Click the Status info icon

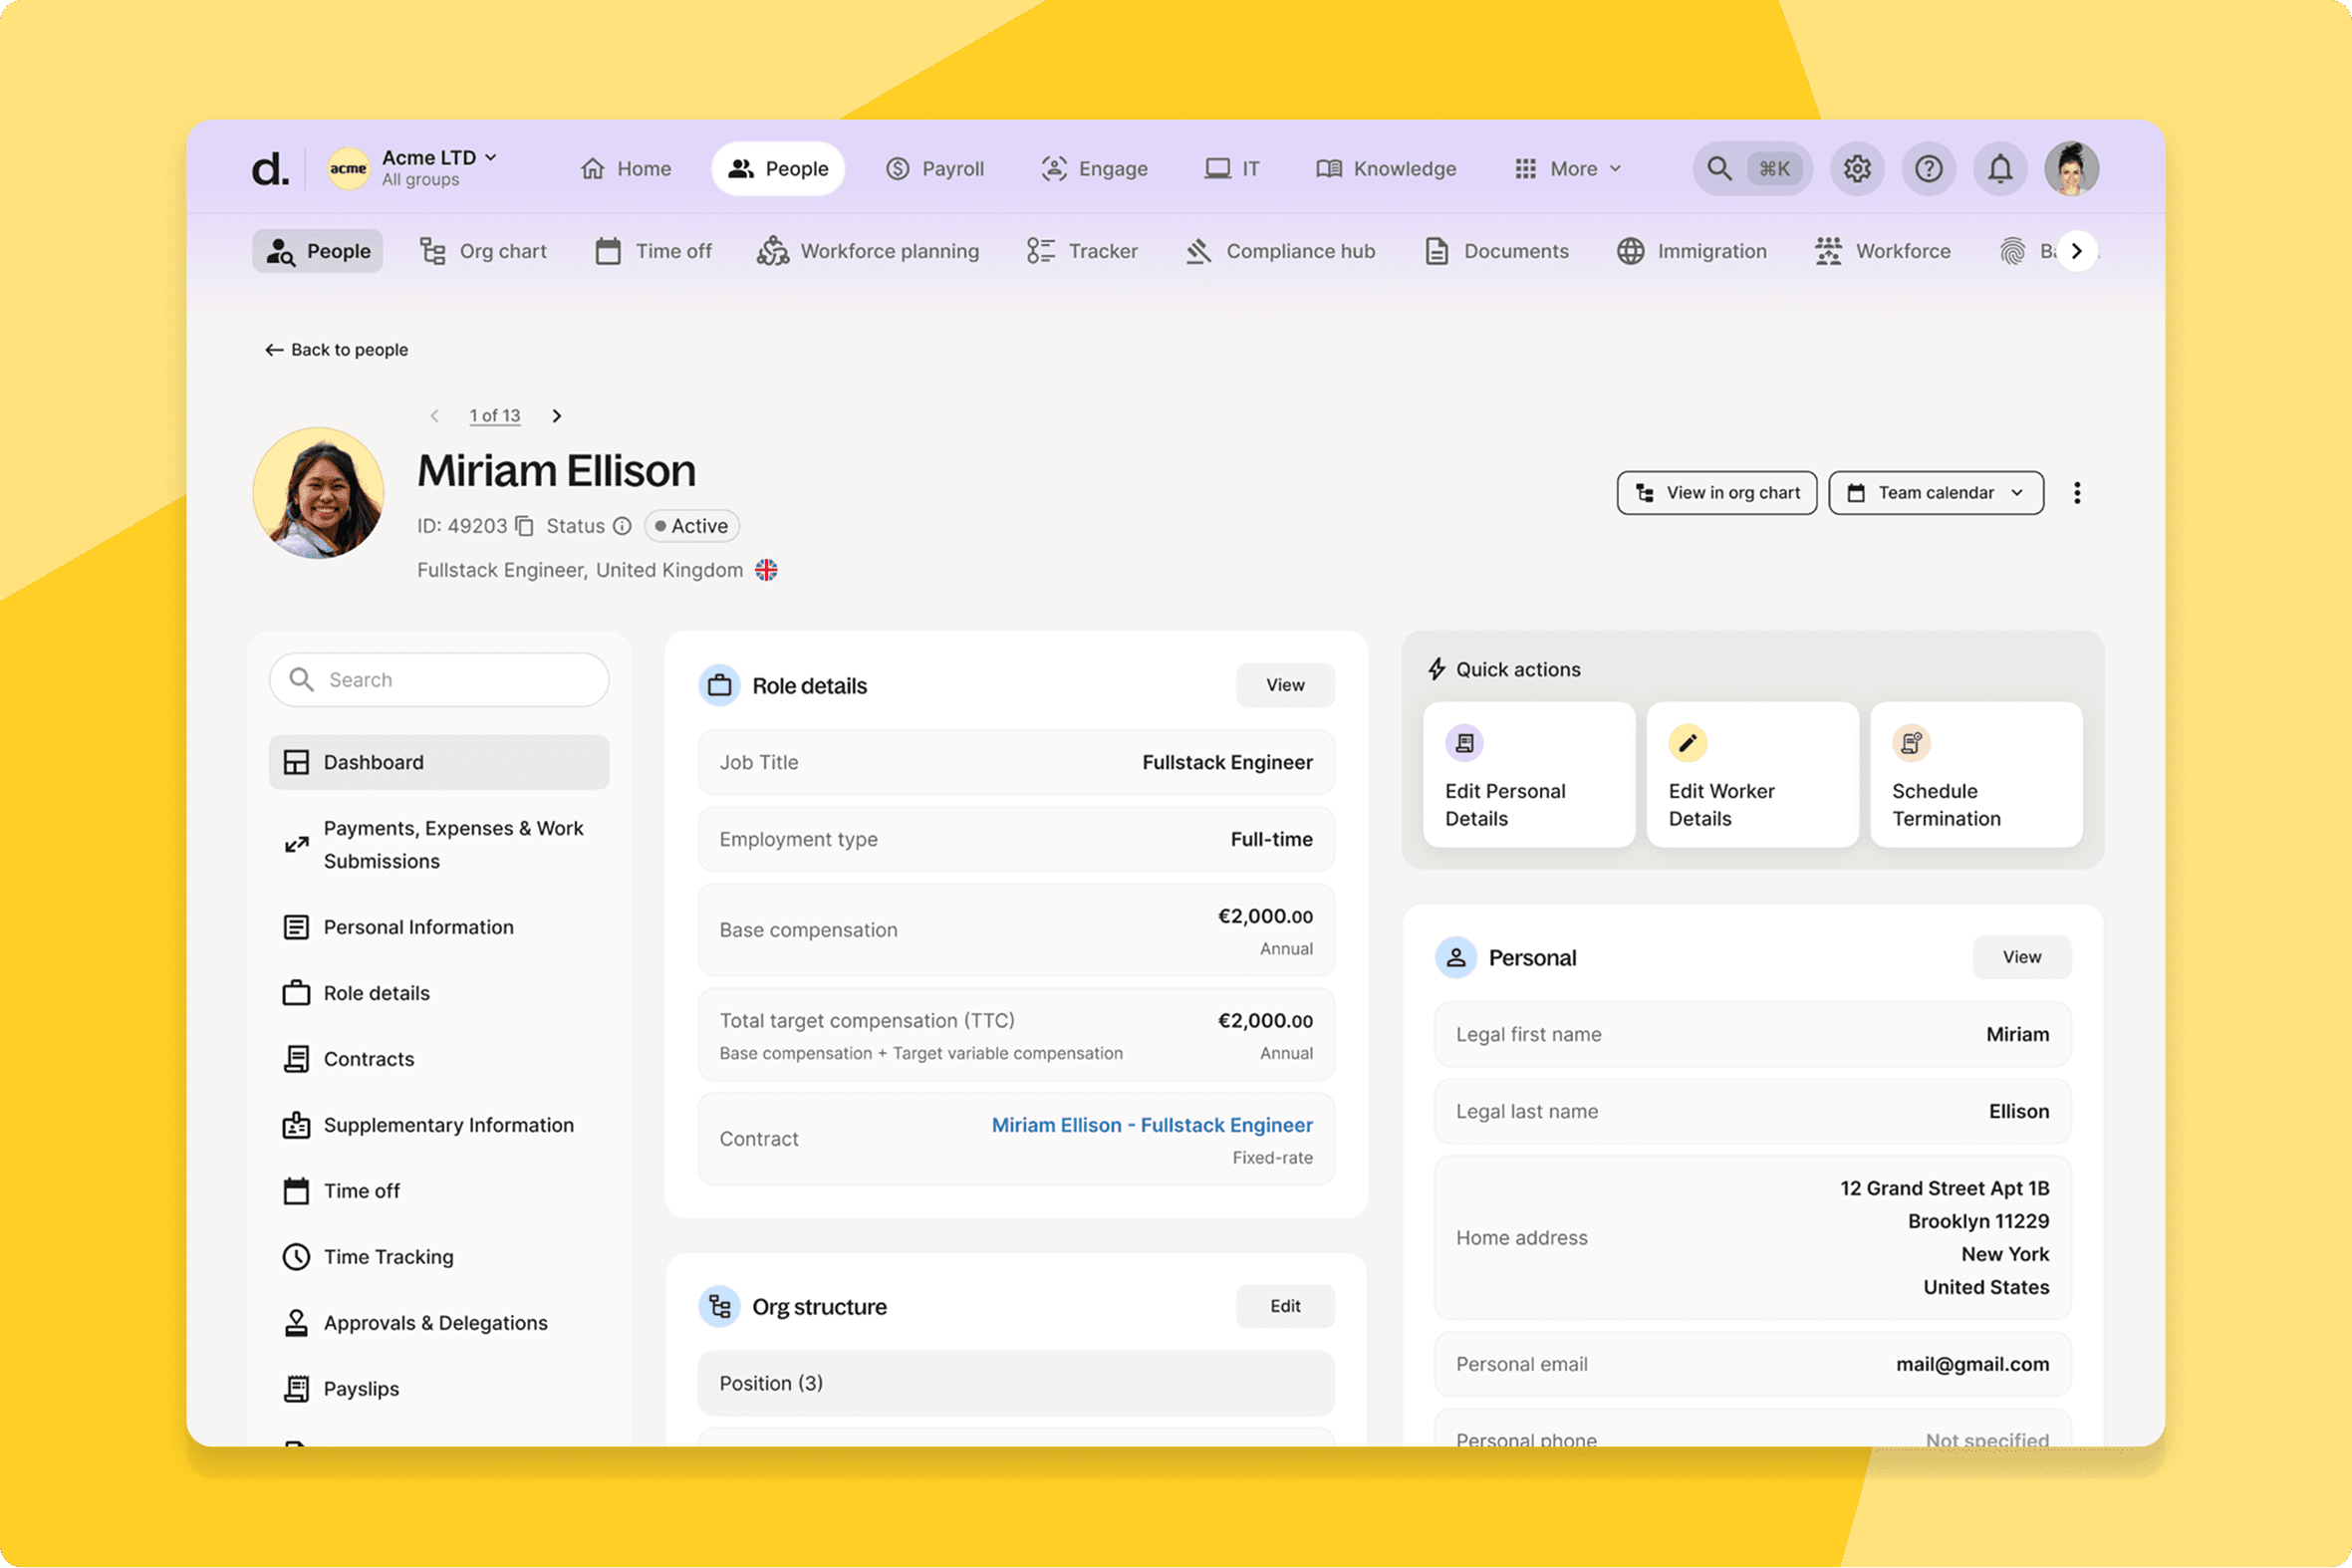622,526
